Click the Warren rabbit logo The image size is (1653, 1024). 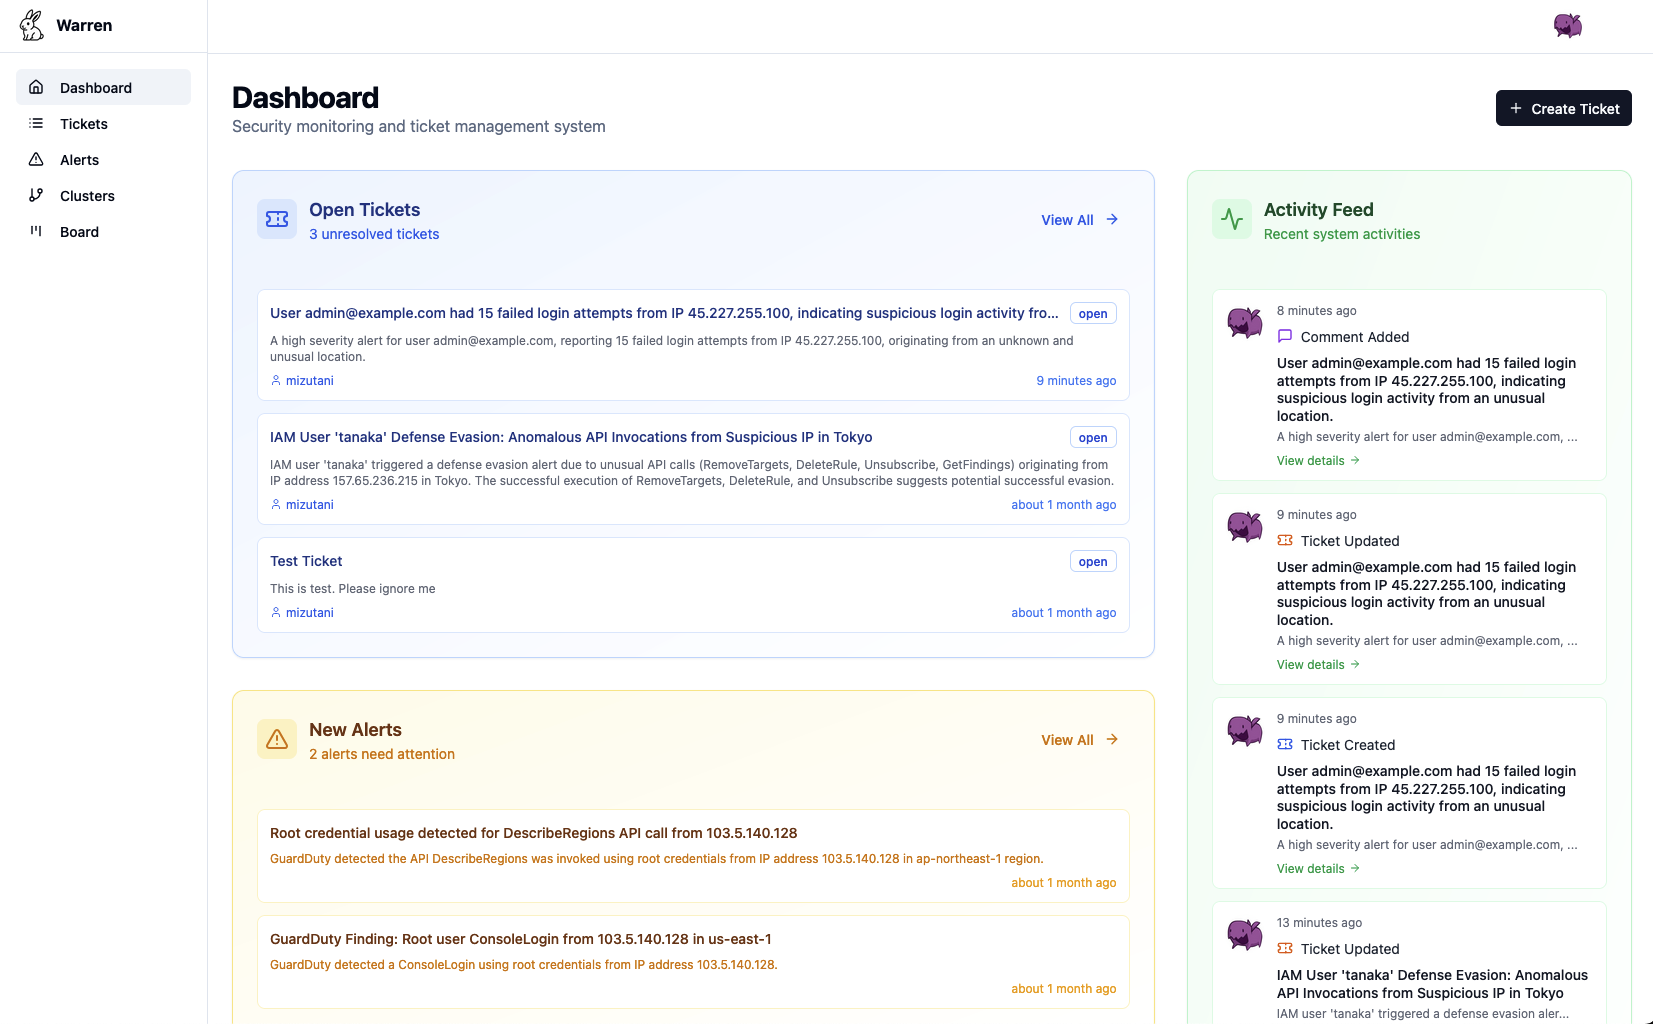coord(31,25)
